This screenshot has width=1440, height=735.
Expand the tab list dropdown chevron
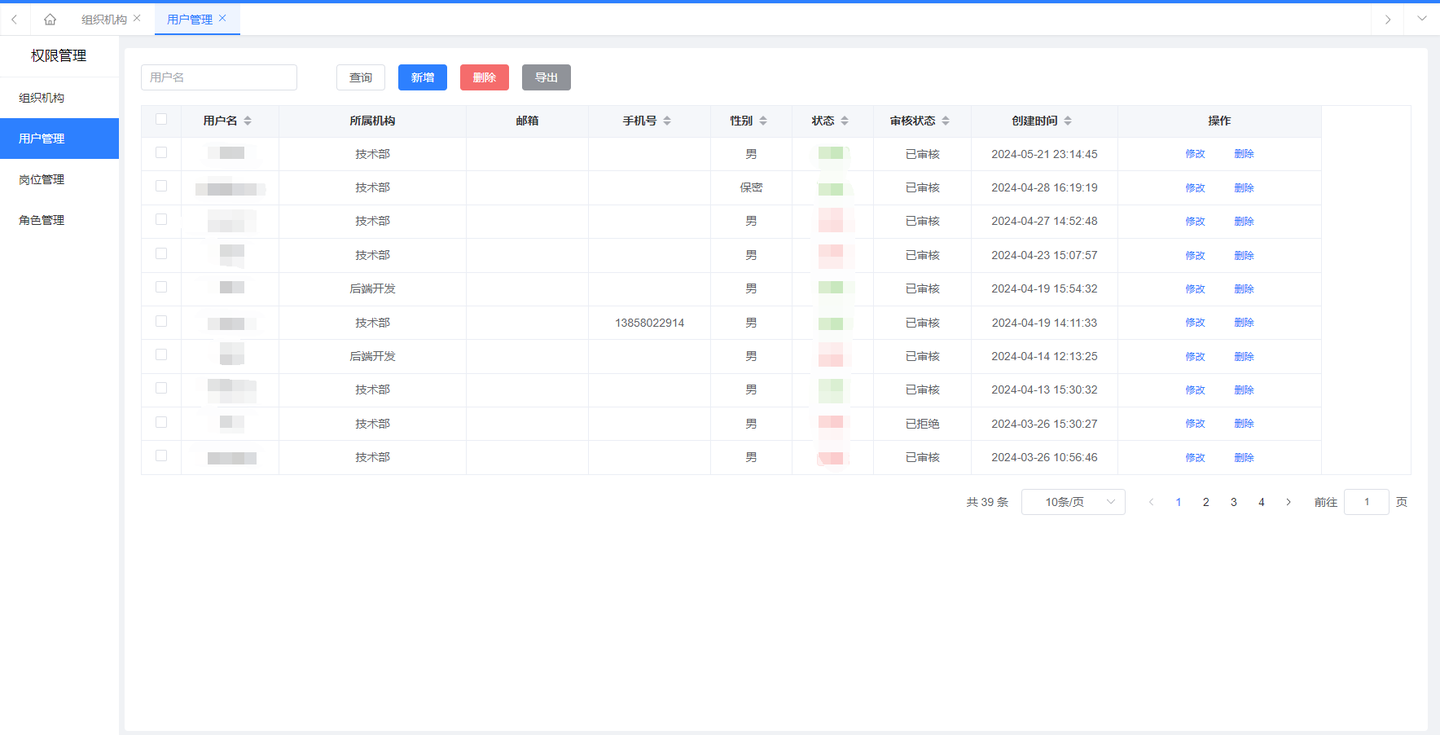pos(1422,19)
